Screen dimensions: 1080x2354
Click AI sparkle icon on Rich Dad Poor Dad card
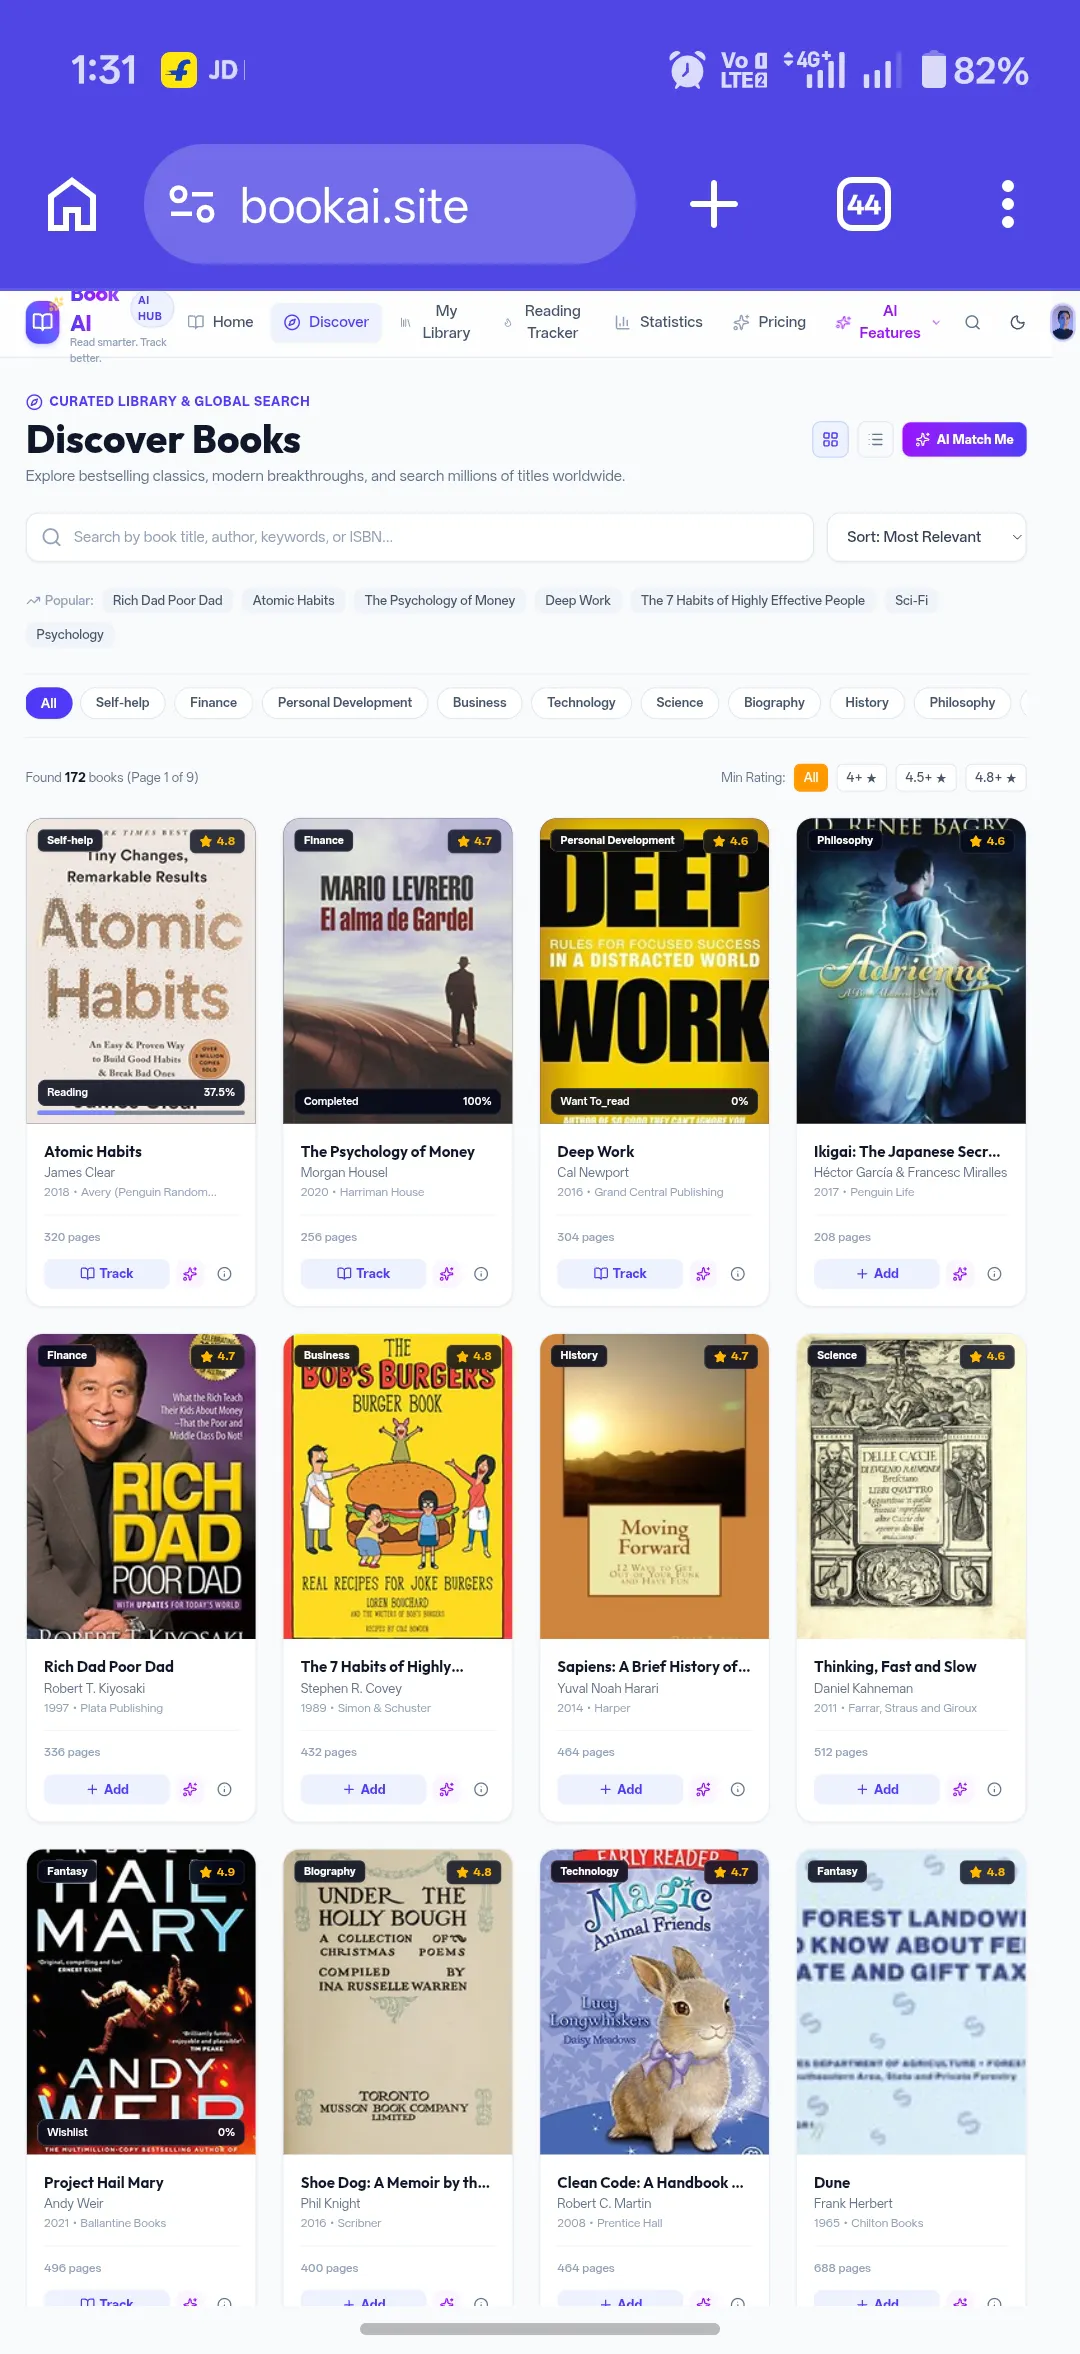click(x=190, y=1789)
